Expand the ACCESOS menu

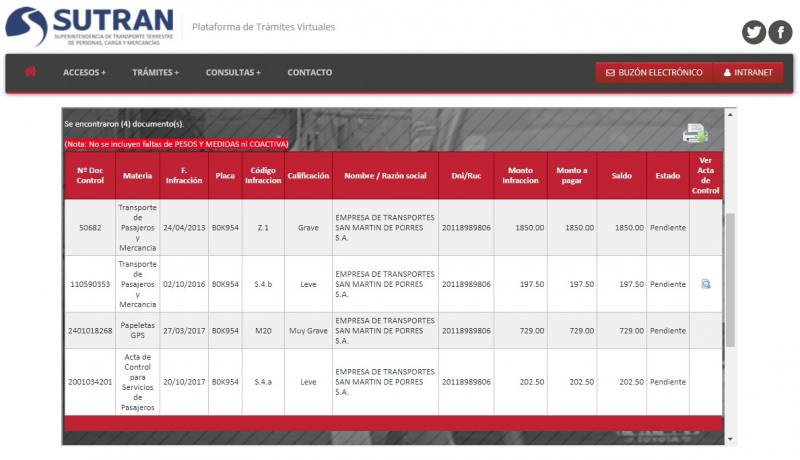pos(84,72)
